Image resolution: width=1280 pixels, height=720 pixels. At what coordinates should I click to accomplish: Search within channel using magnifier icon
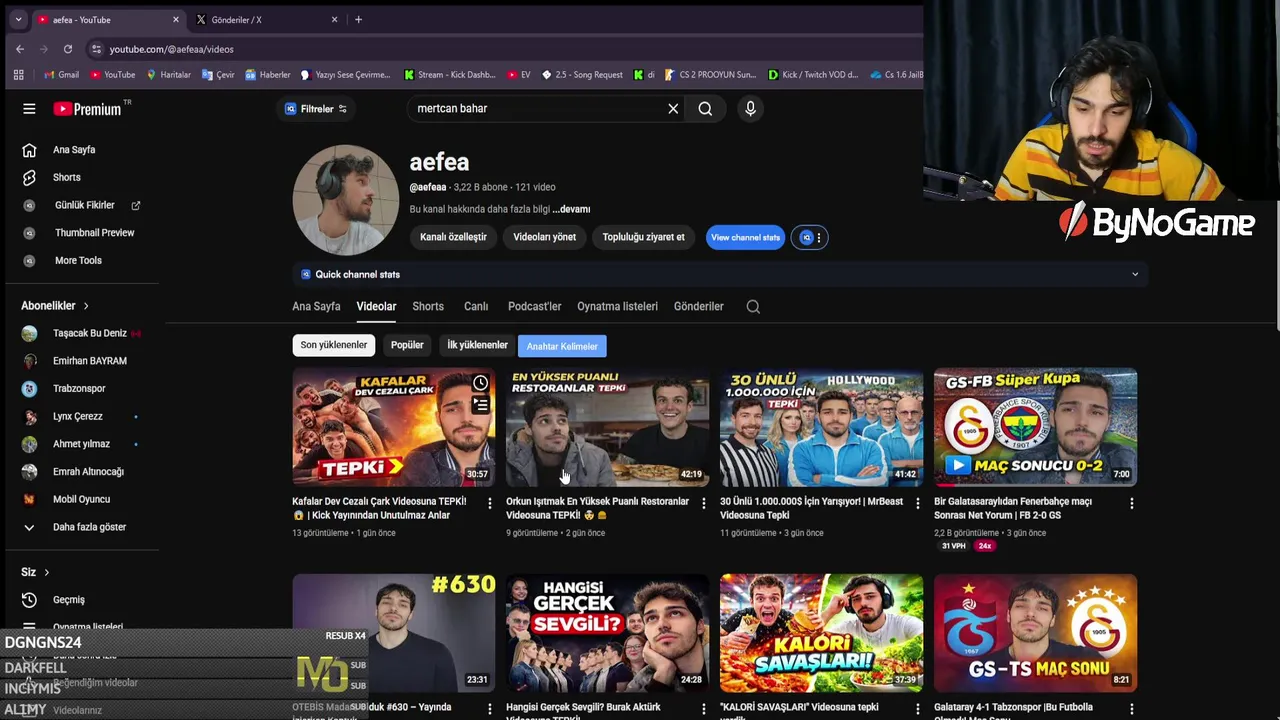coord(753,307)
